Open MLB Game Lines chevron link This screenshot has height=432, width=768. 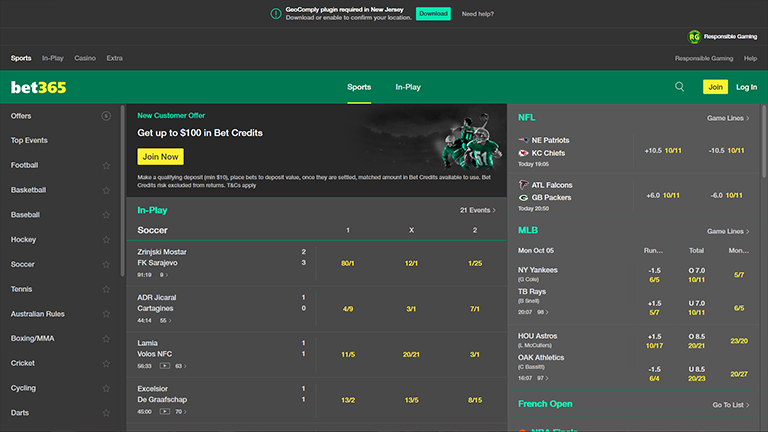[728, 231]
